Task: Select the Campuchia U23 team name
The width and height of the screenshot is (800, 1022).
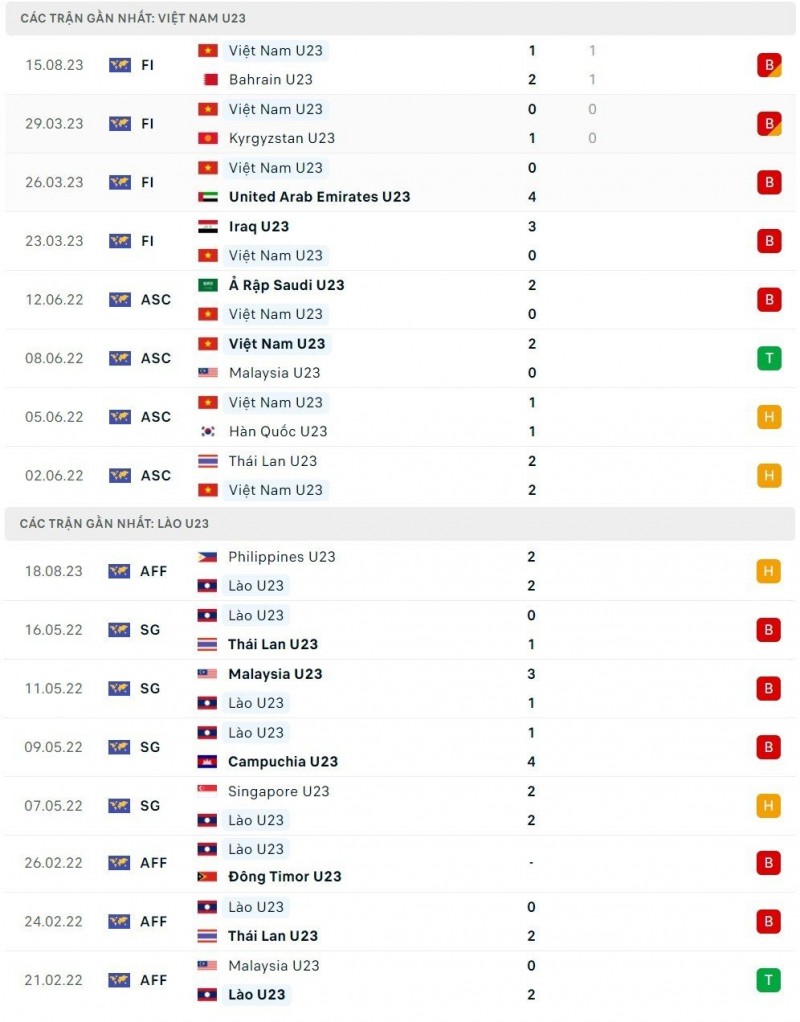Action: (x=283, y=761)
